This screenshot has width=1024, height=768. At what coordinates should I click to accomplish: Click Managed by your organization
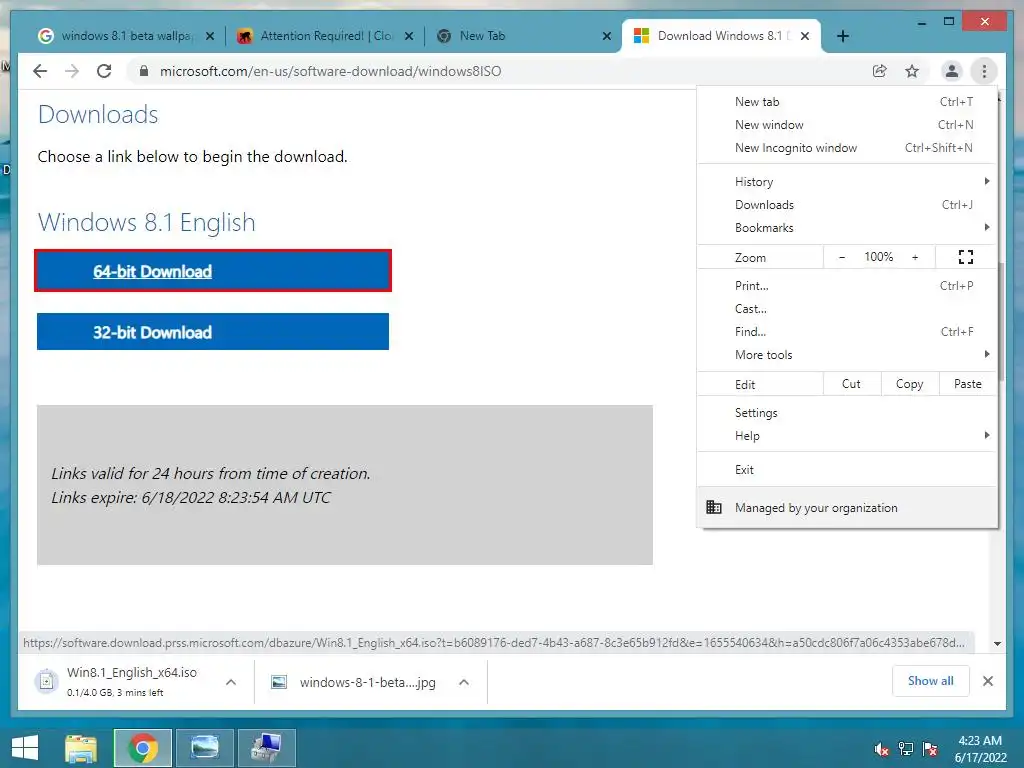pyautogui.click(x=847, y=507)
